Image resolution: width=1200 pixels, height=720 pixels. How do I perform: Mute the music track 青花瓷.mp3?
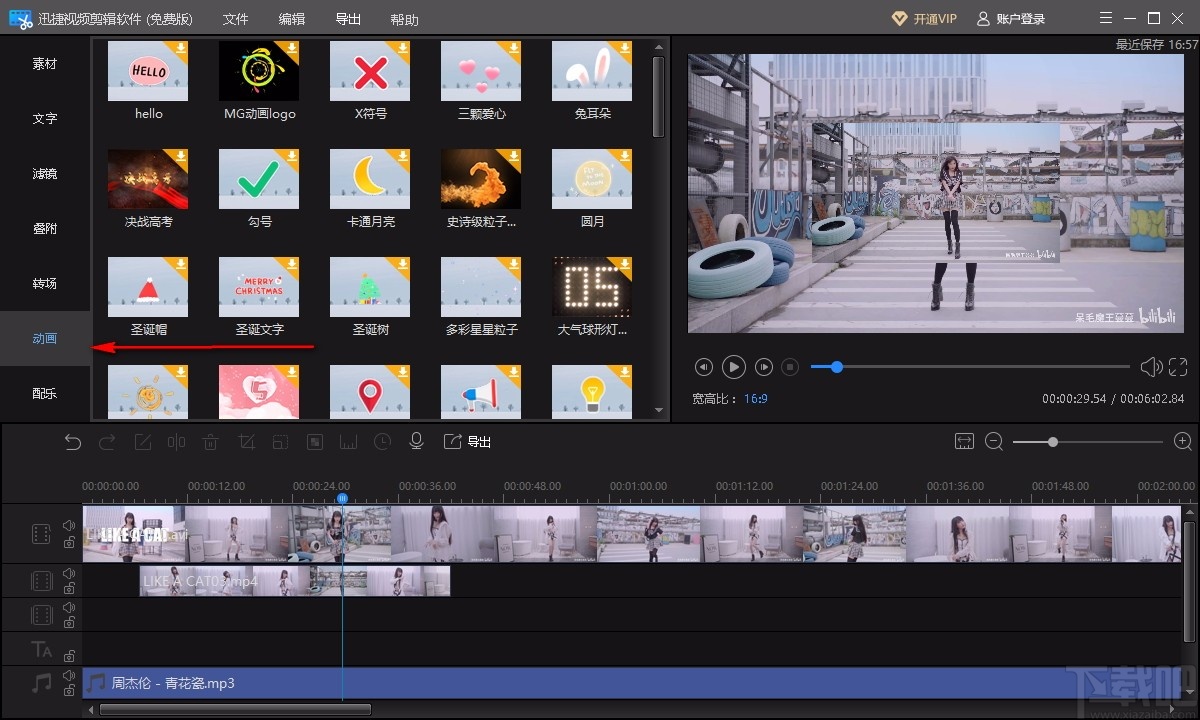click(x=69, y=675)
